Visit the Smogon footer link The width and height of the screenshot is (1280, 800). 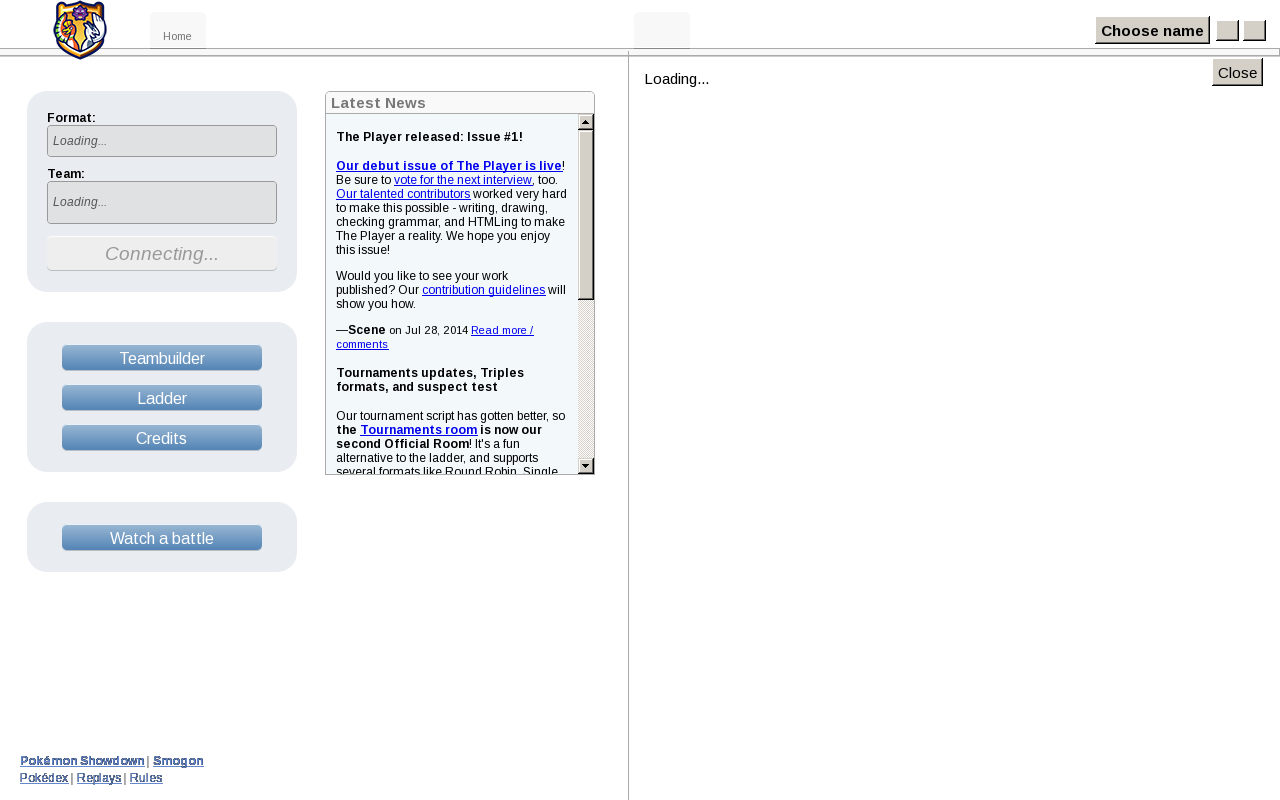point(178,761)
